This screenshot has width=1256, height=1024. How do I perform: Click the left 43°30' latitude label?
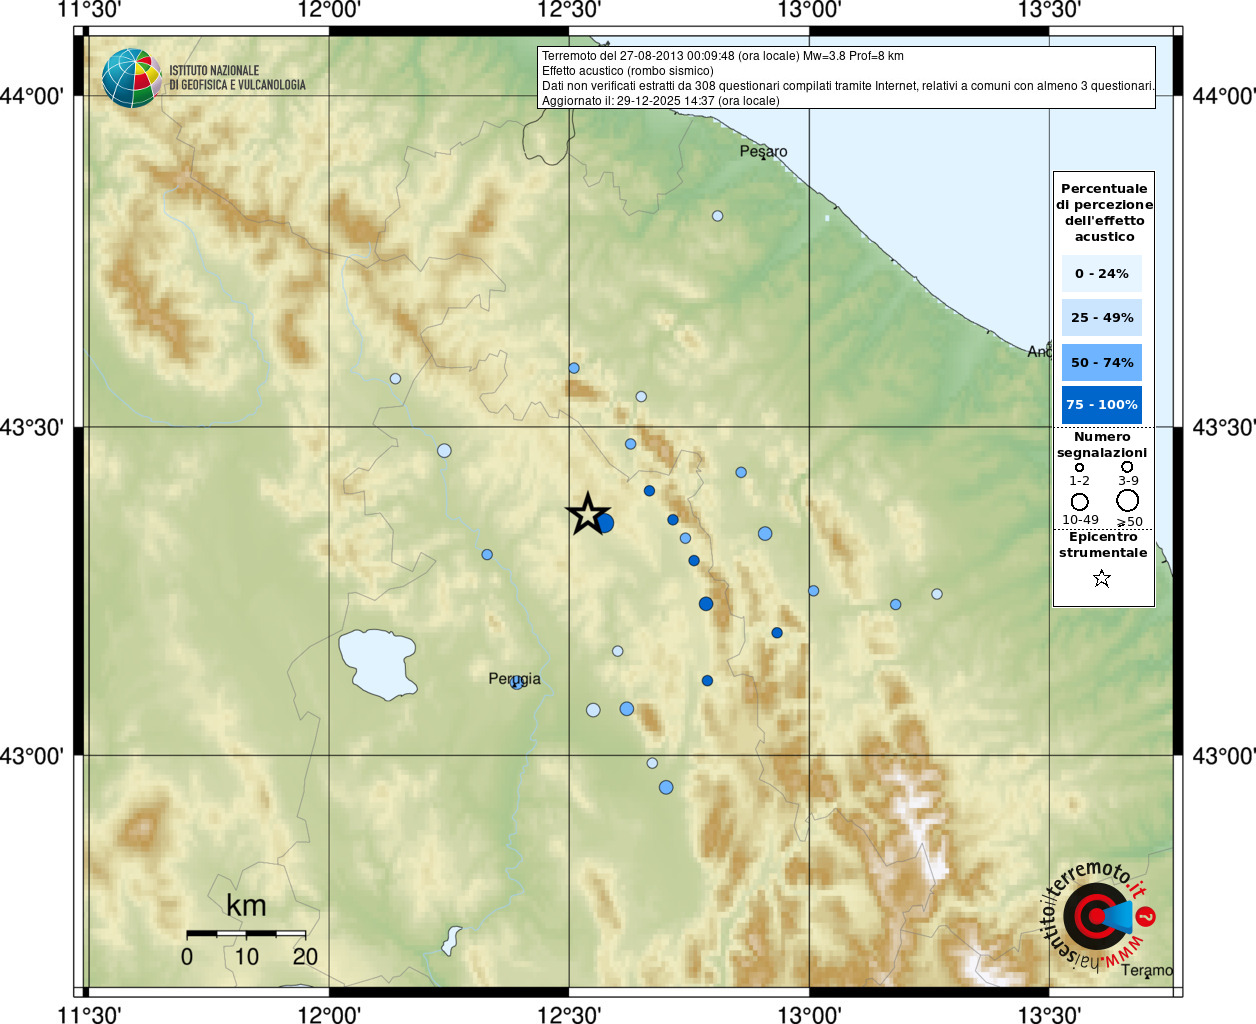tap(32, 427)
